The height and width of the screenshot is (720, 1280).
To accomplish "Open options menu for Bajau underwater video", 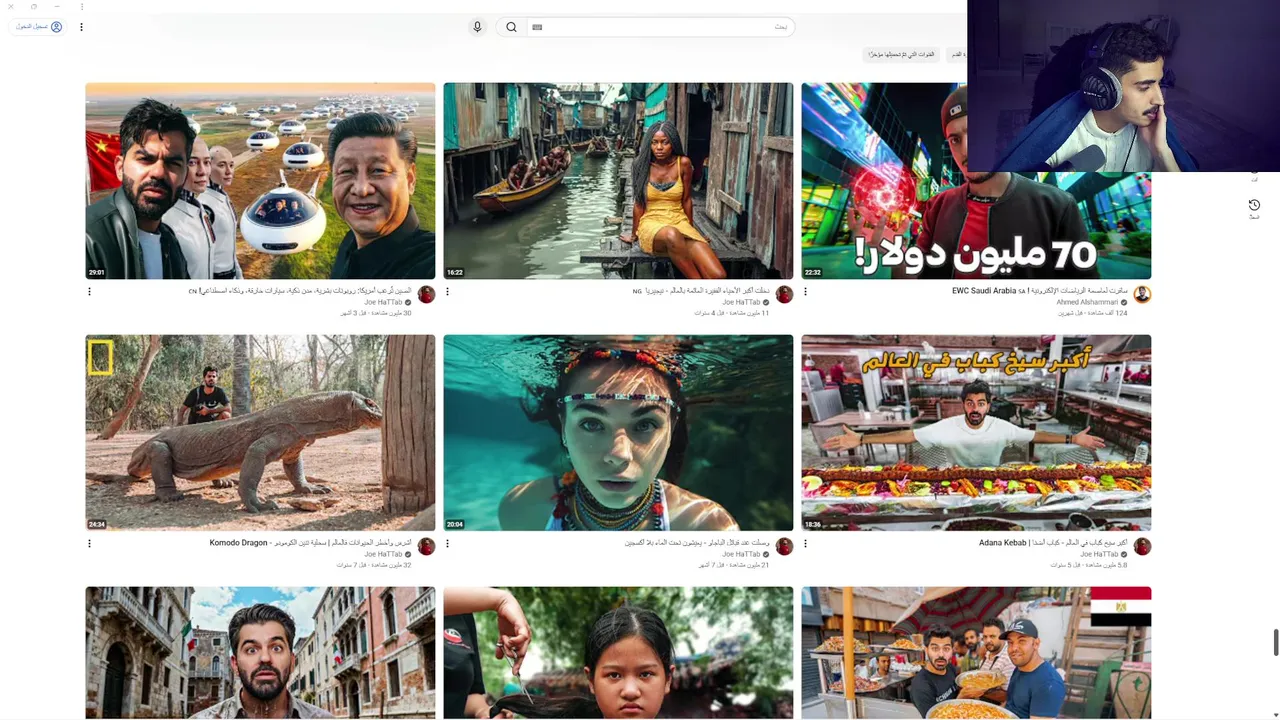I will click(x=447, y=544).
